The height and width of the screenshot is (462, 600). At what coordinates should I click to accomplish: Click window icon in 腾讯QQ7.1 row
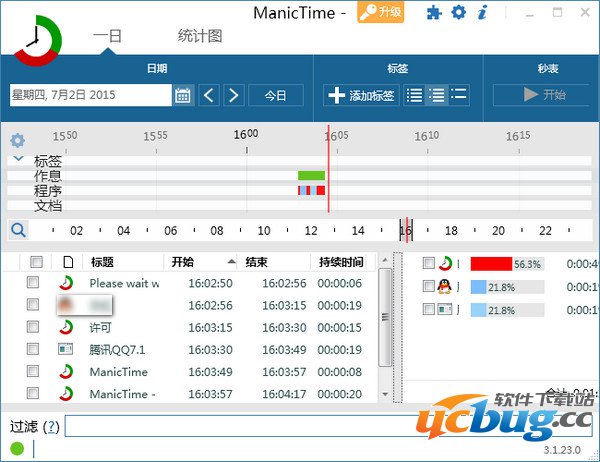[x=65, y=349]
